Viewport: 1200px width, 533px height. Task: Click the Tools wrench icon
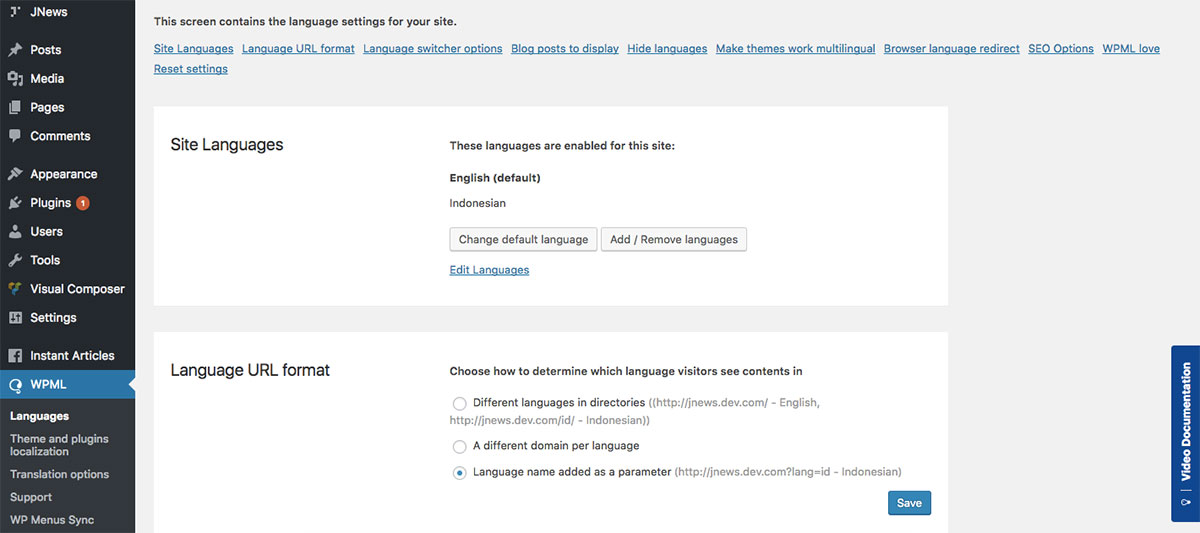15,260
